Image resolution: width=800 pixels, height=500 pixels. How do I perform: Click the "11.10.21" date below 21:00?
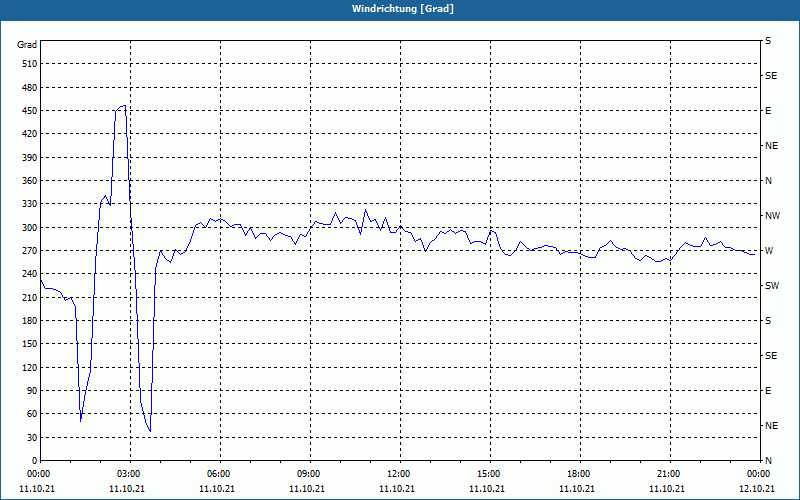(667, 489)
